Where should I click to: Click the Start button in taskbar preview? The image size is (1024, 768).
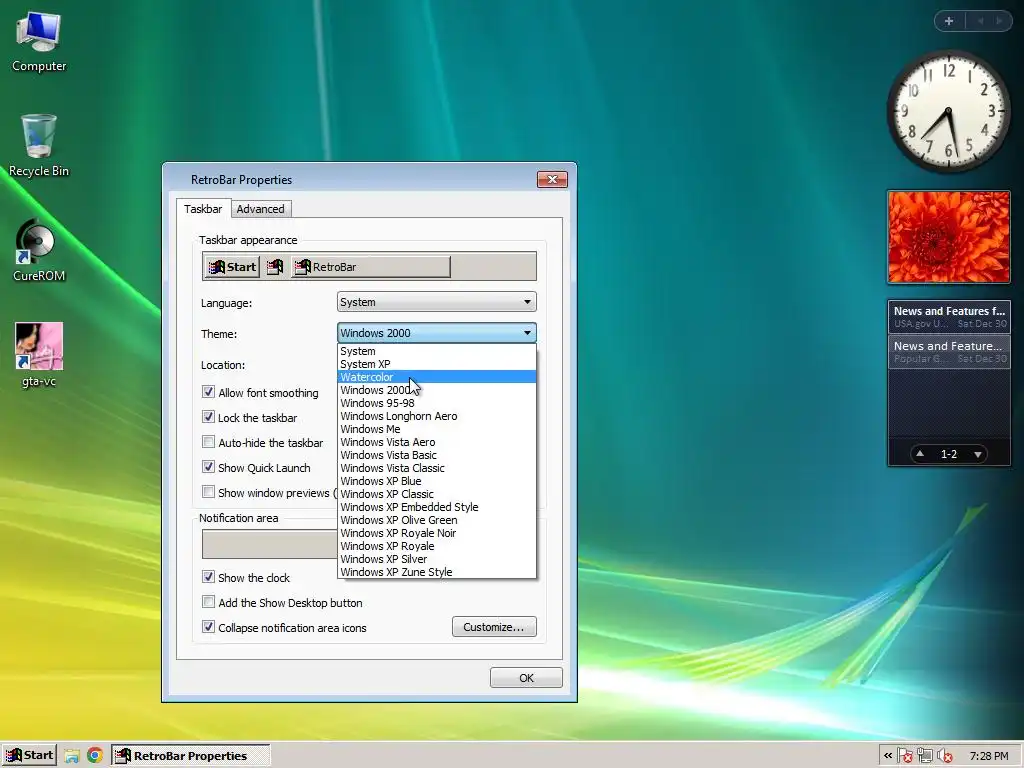click(232, 266)
